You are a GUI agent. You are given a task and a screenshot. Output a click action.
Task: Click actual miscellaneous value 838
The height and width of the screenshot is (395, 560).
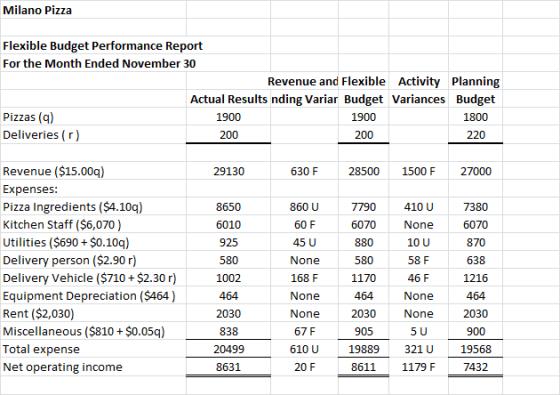point(229,332)
